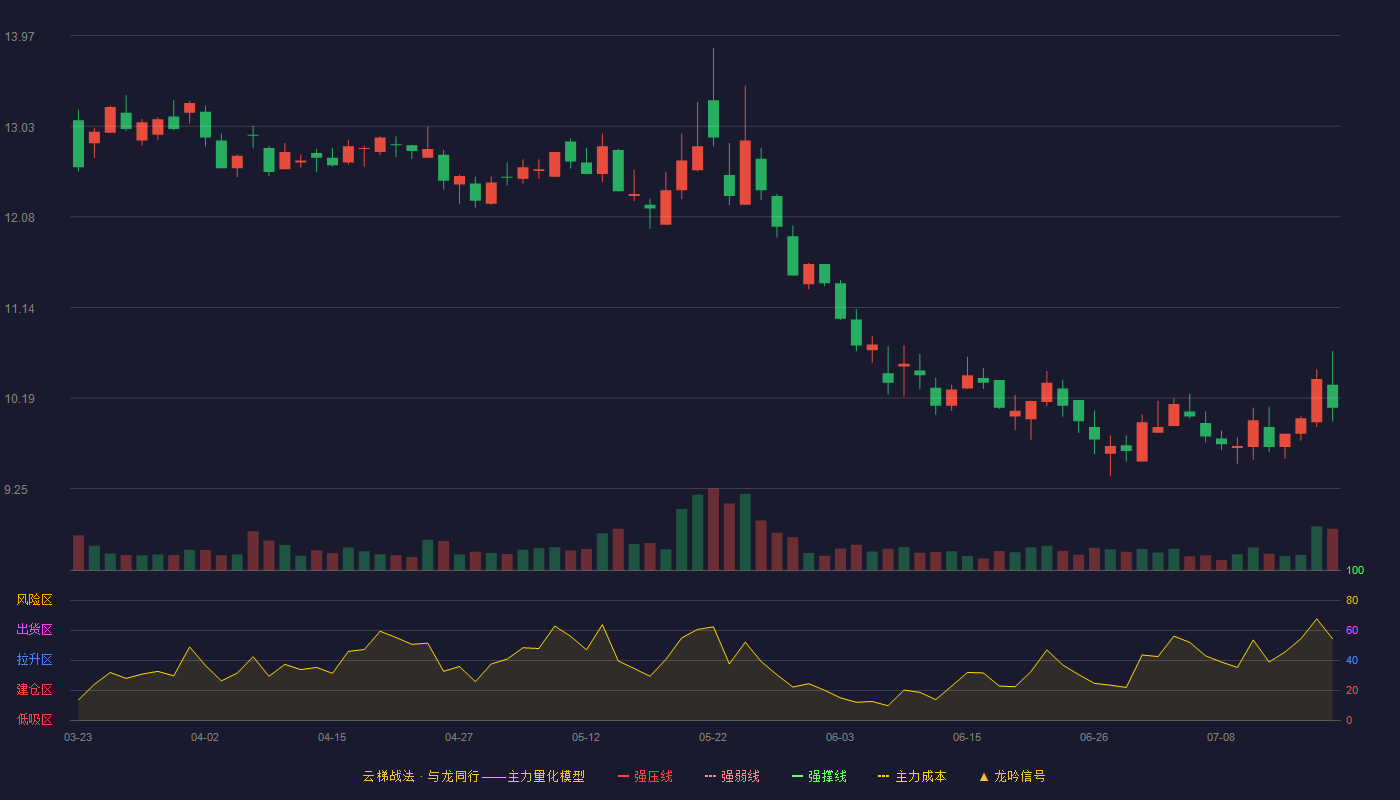This screenshot has height=800, width=1400.
Task: Click the 13.97 price axis label
Action: pos(19,37)
